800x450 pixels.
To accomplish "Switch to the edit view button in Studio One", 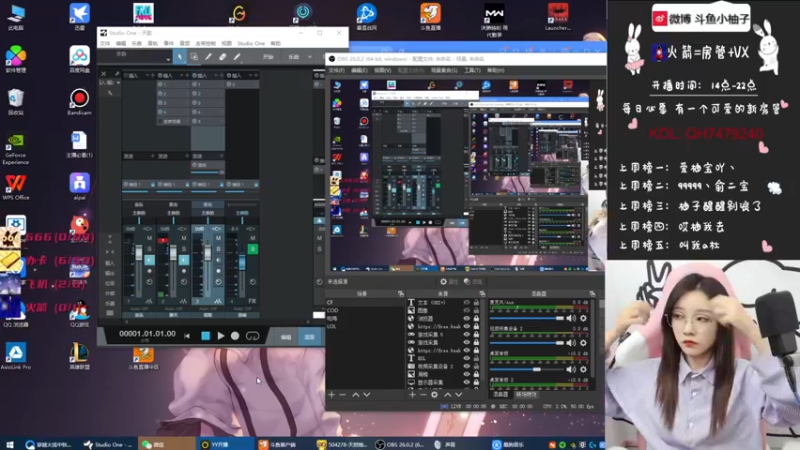I will [286, 337].
